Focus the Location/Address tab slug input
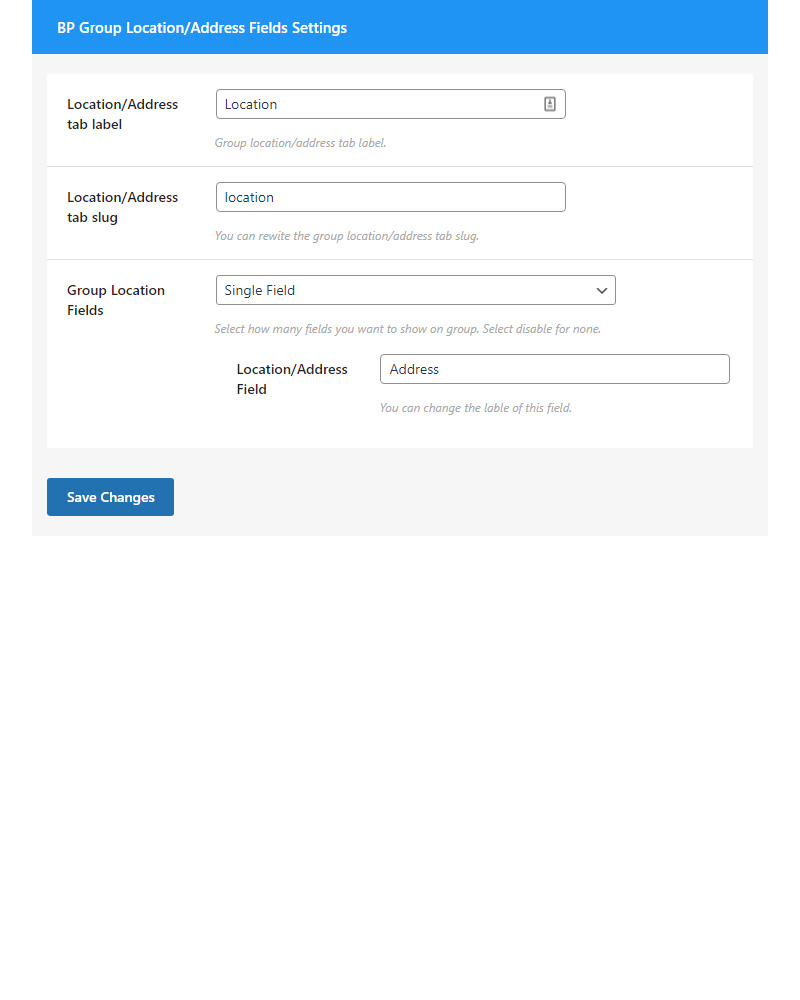 click(x=390, y=197)
